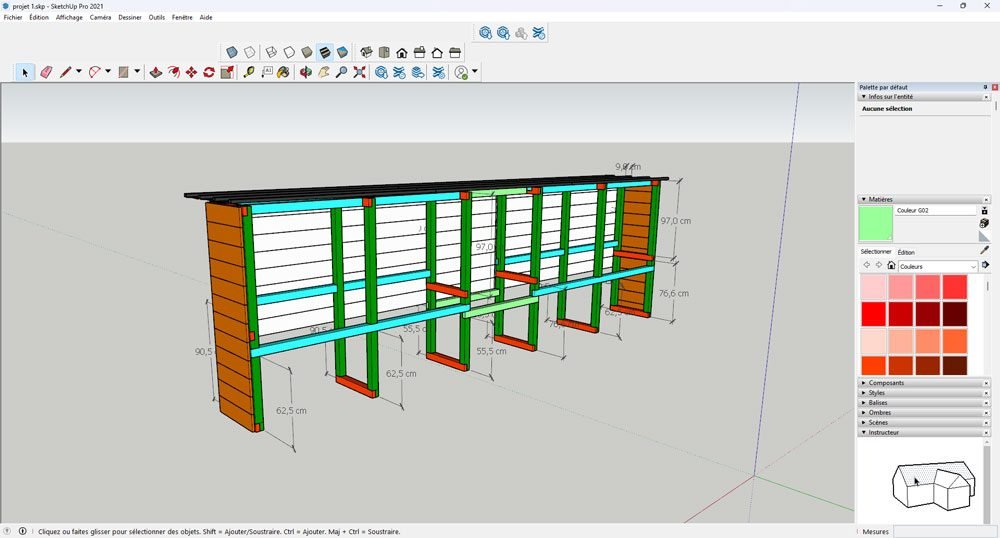The image size is (1000, 538).
Task: Open the Extension Manager icon
Action: click(439, 72)
